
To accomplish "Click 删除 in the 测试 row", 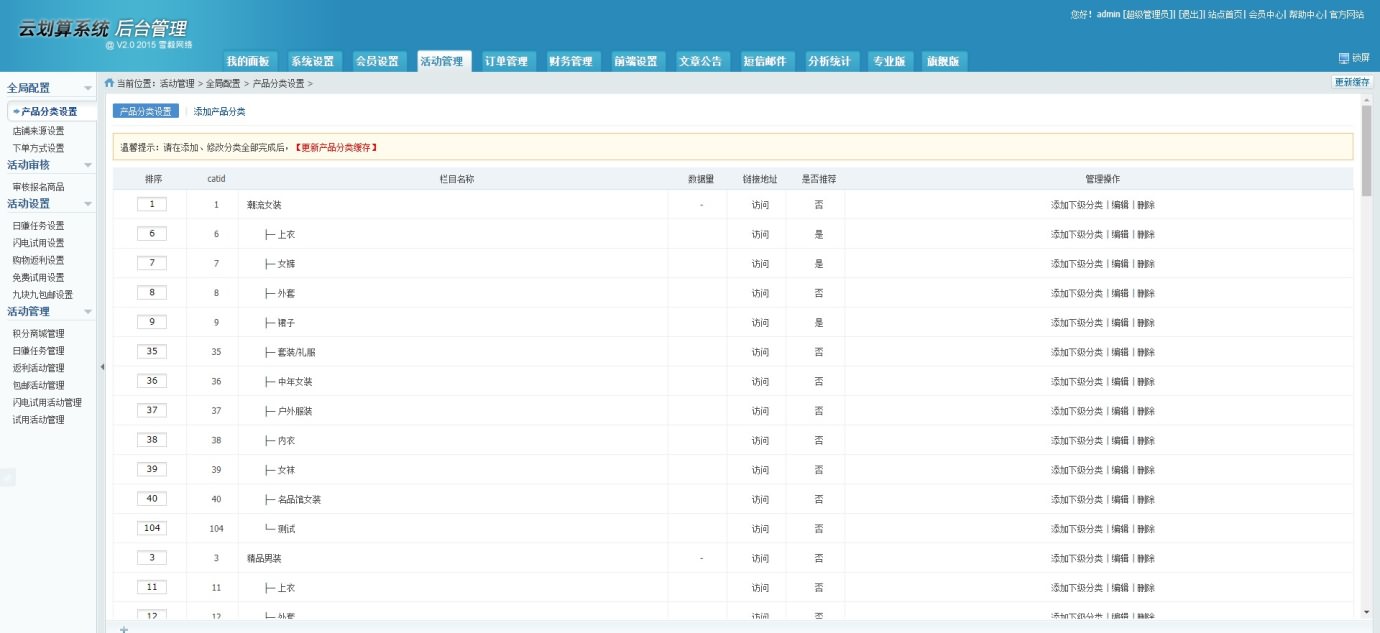I will (x=1146, y=529).
